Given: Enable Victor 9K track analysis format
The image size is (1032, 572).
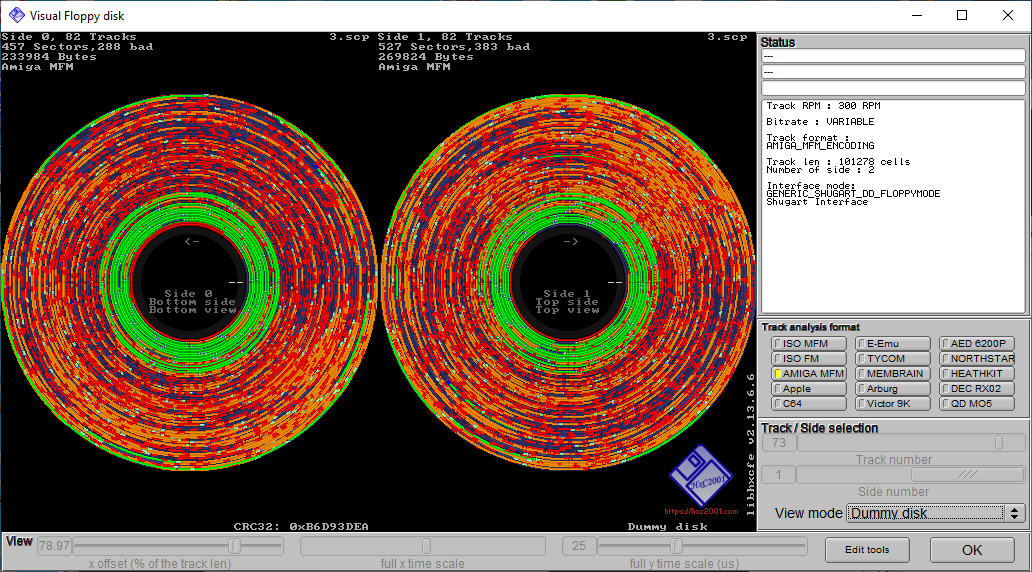Looking at the screenshot, I should pyautogui.click(x=892, y=404).
